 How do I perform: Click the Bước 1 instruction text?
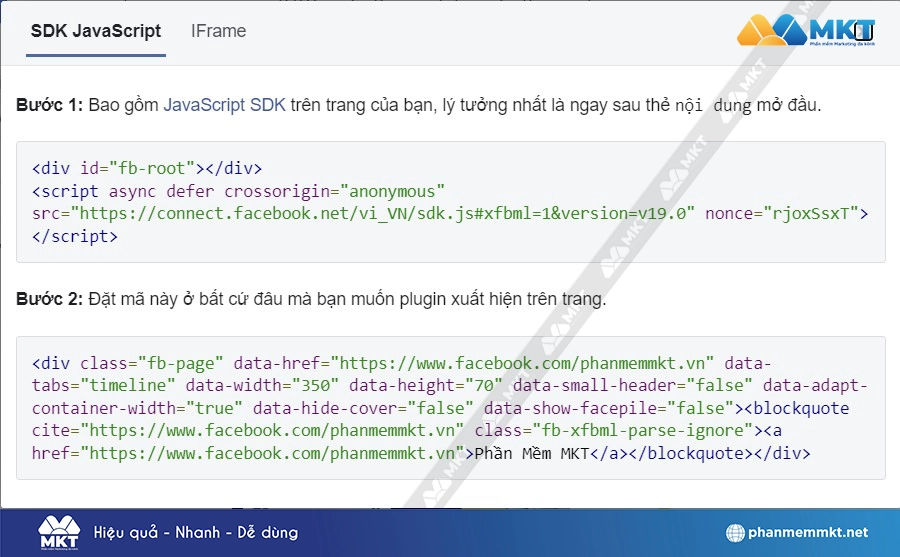pos(418,105)
